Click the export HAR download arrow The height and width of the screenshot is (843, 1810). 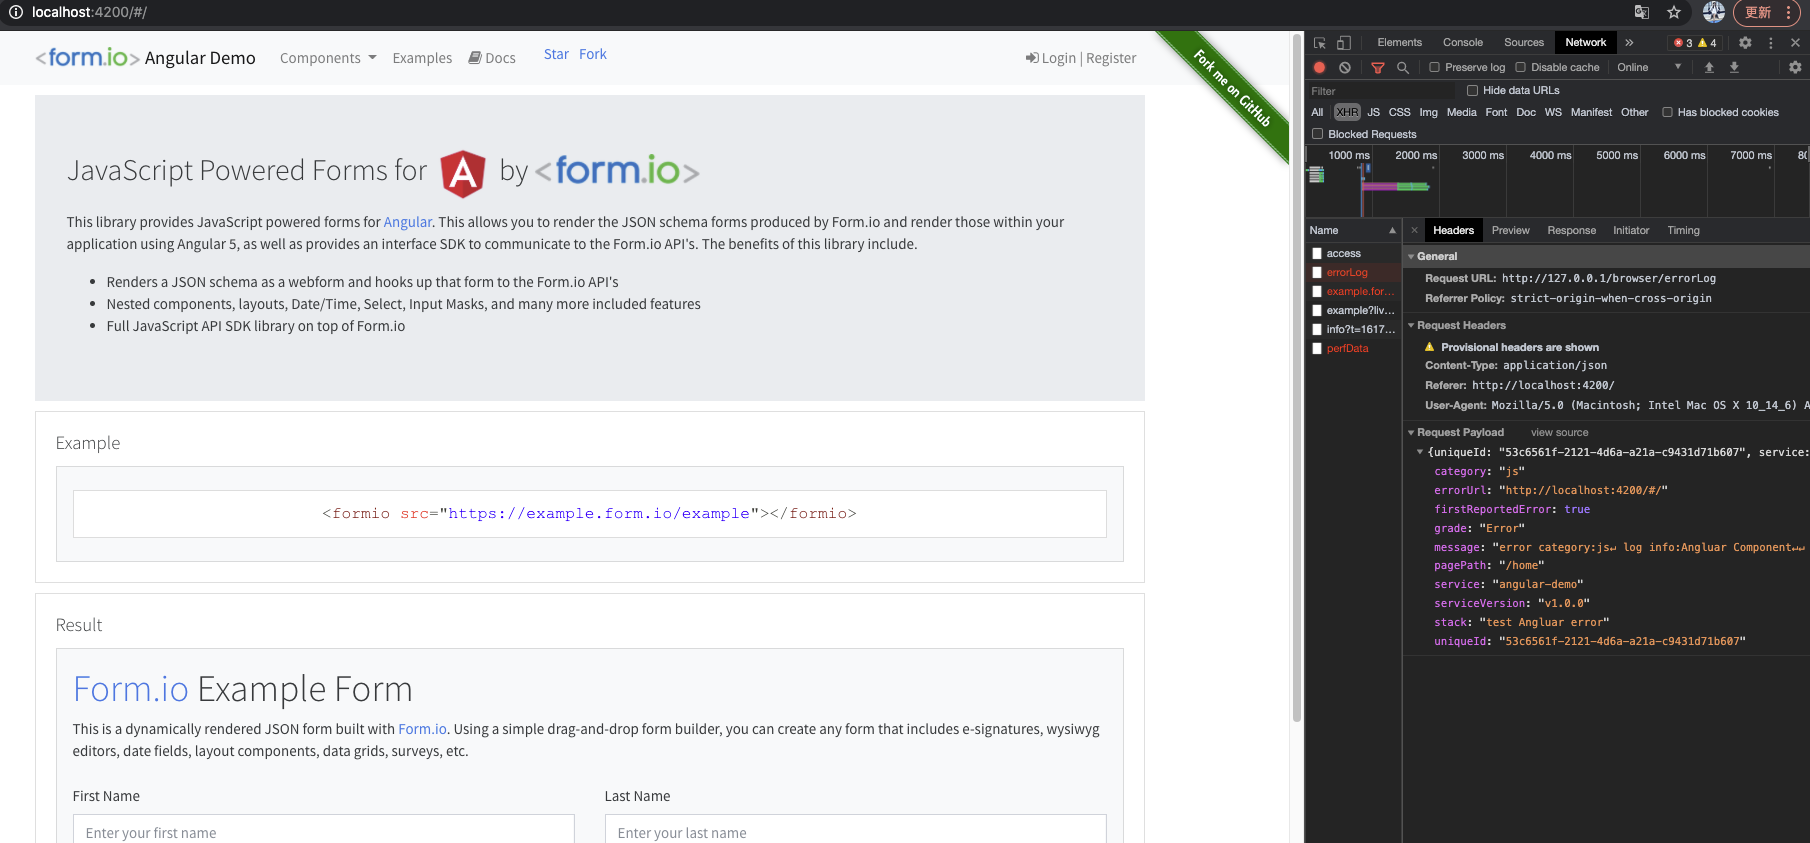[x=1734, y=68]
